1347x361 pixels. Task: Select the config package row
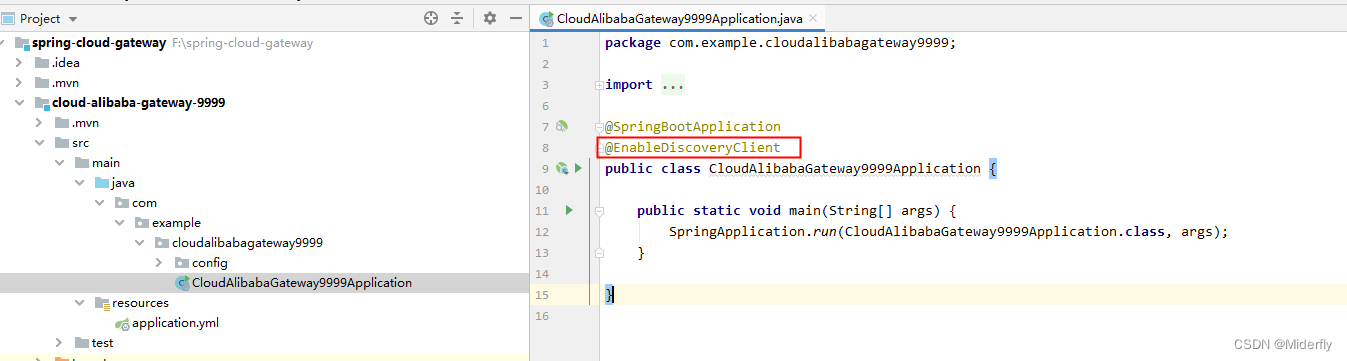click(210, 263)
